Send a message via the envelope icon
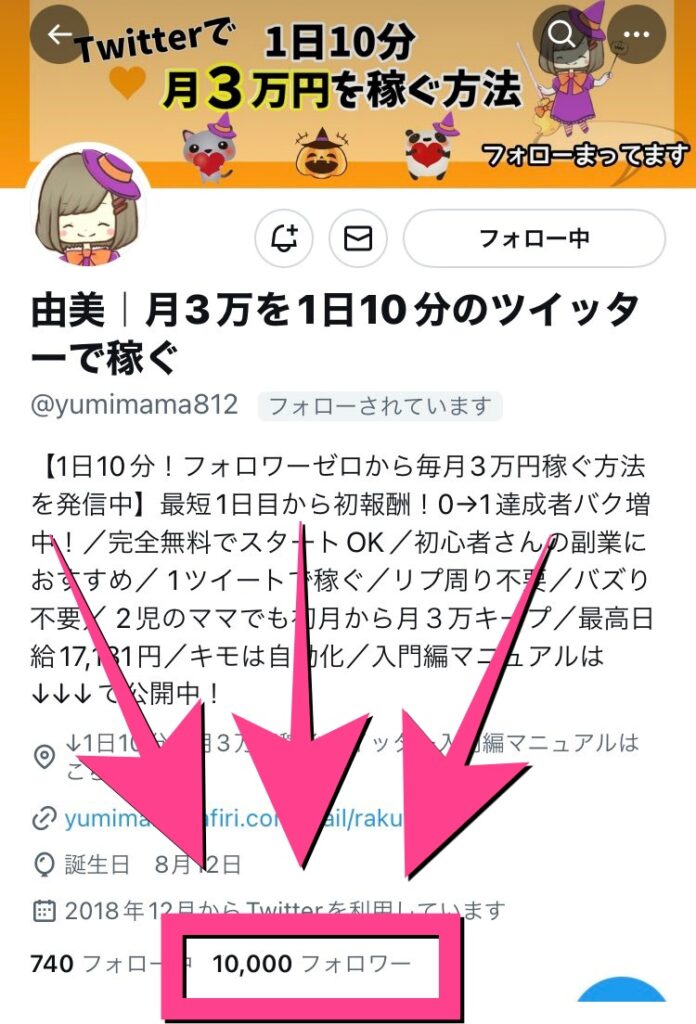Screen dimensions: 696x1024 [x=358, y=238]
